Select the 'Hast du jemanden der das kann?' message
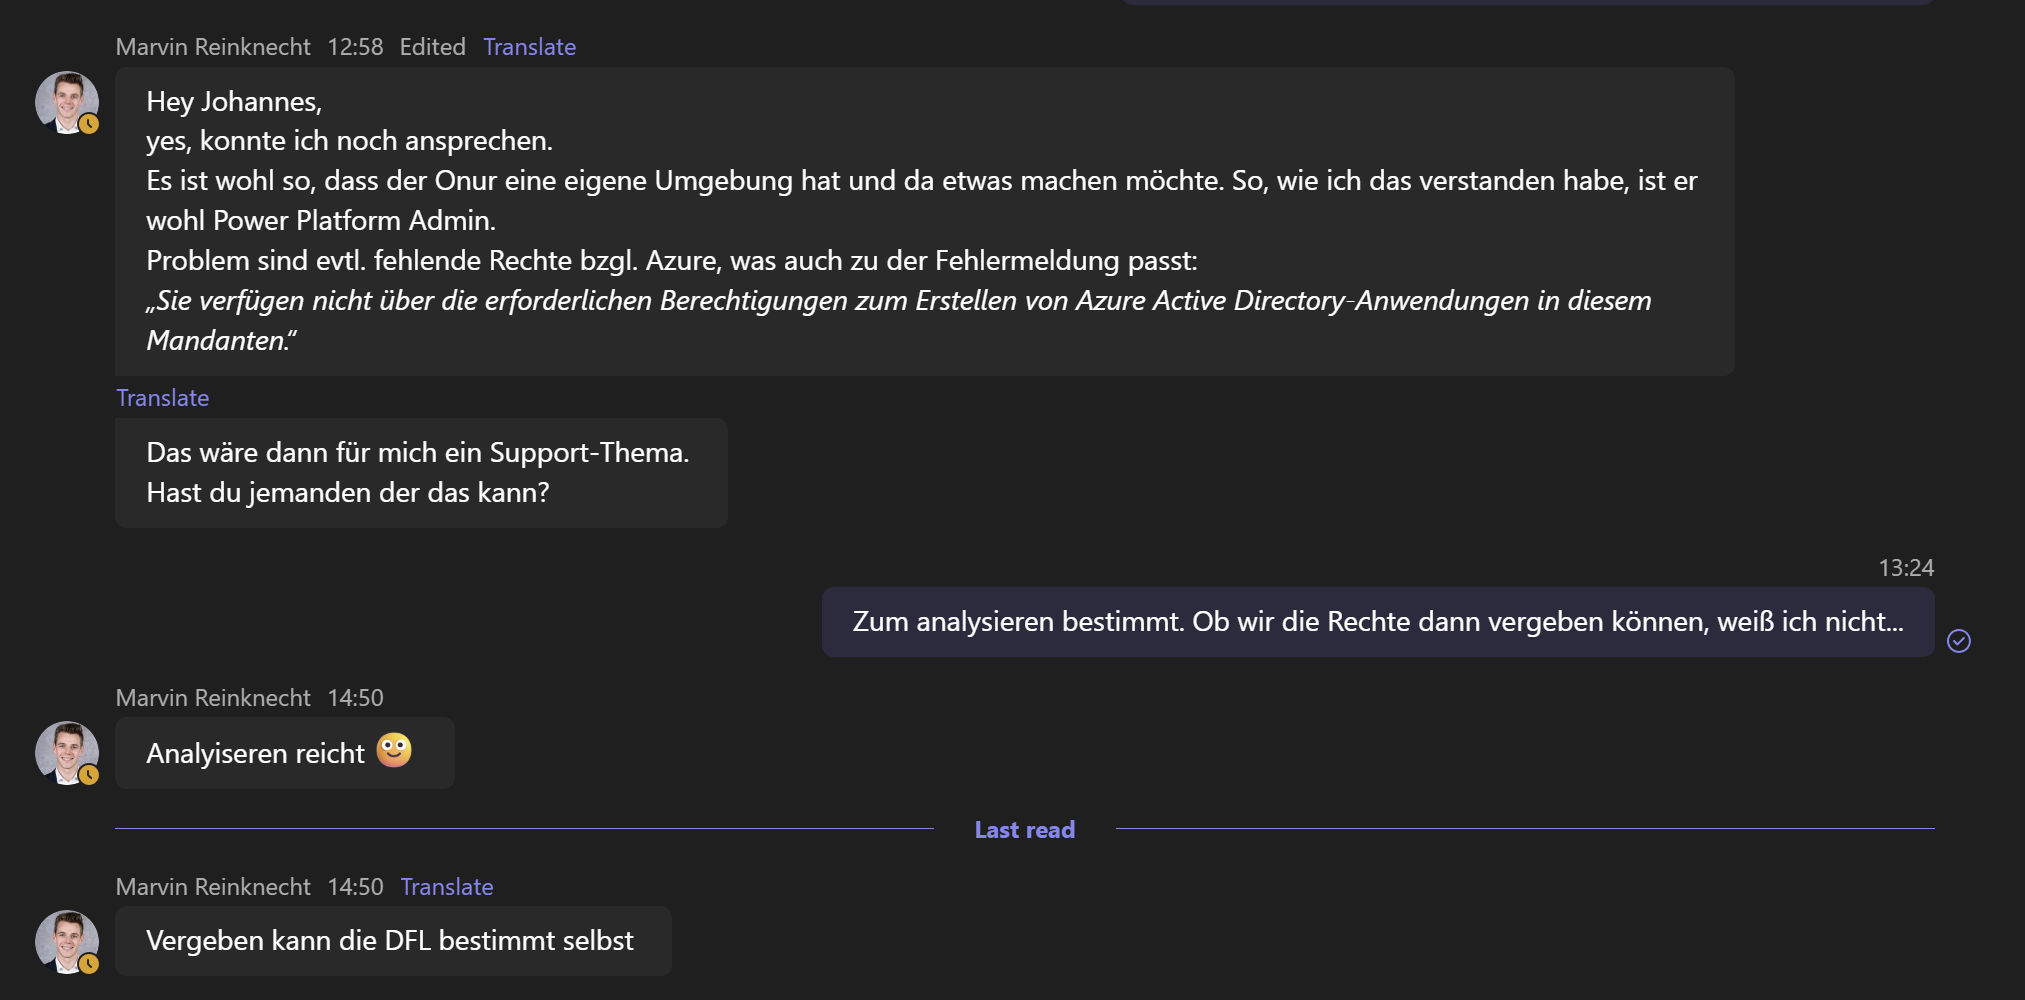The height and width of the screenshot is (1000, 2025). (347, 493)
